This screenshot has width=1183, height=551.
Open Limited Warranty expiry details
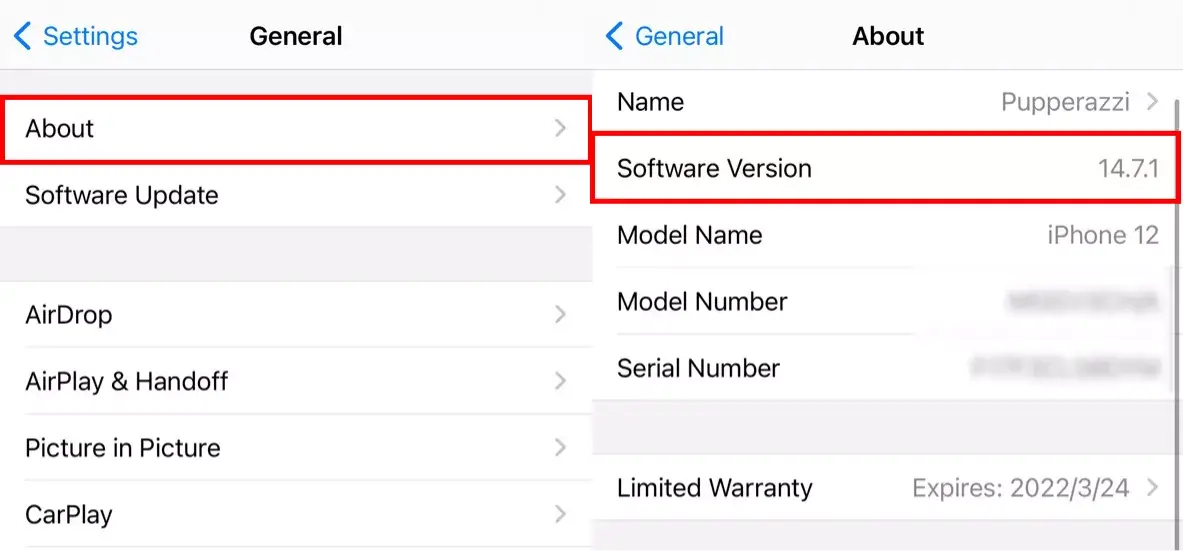[x=1020, y=488]
